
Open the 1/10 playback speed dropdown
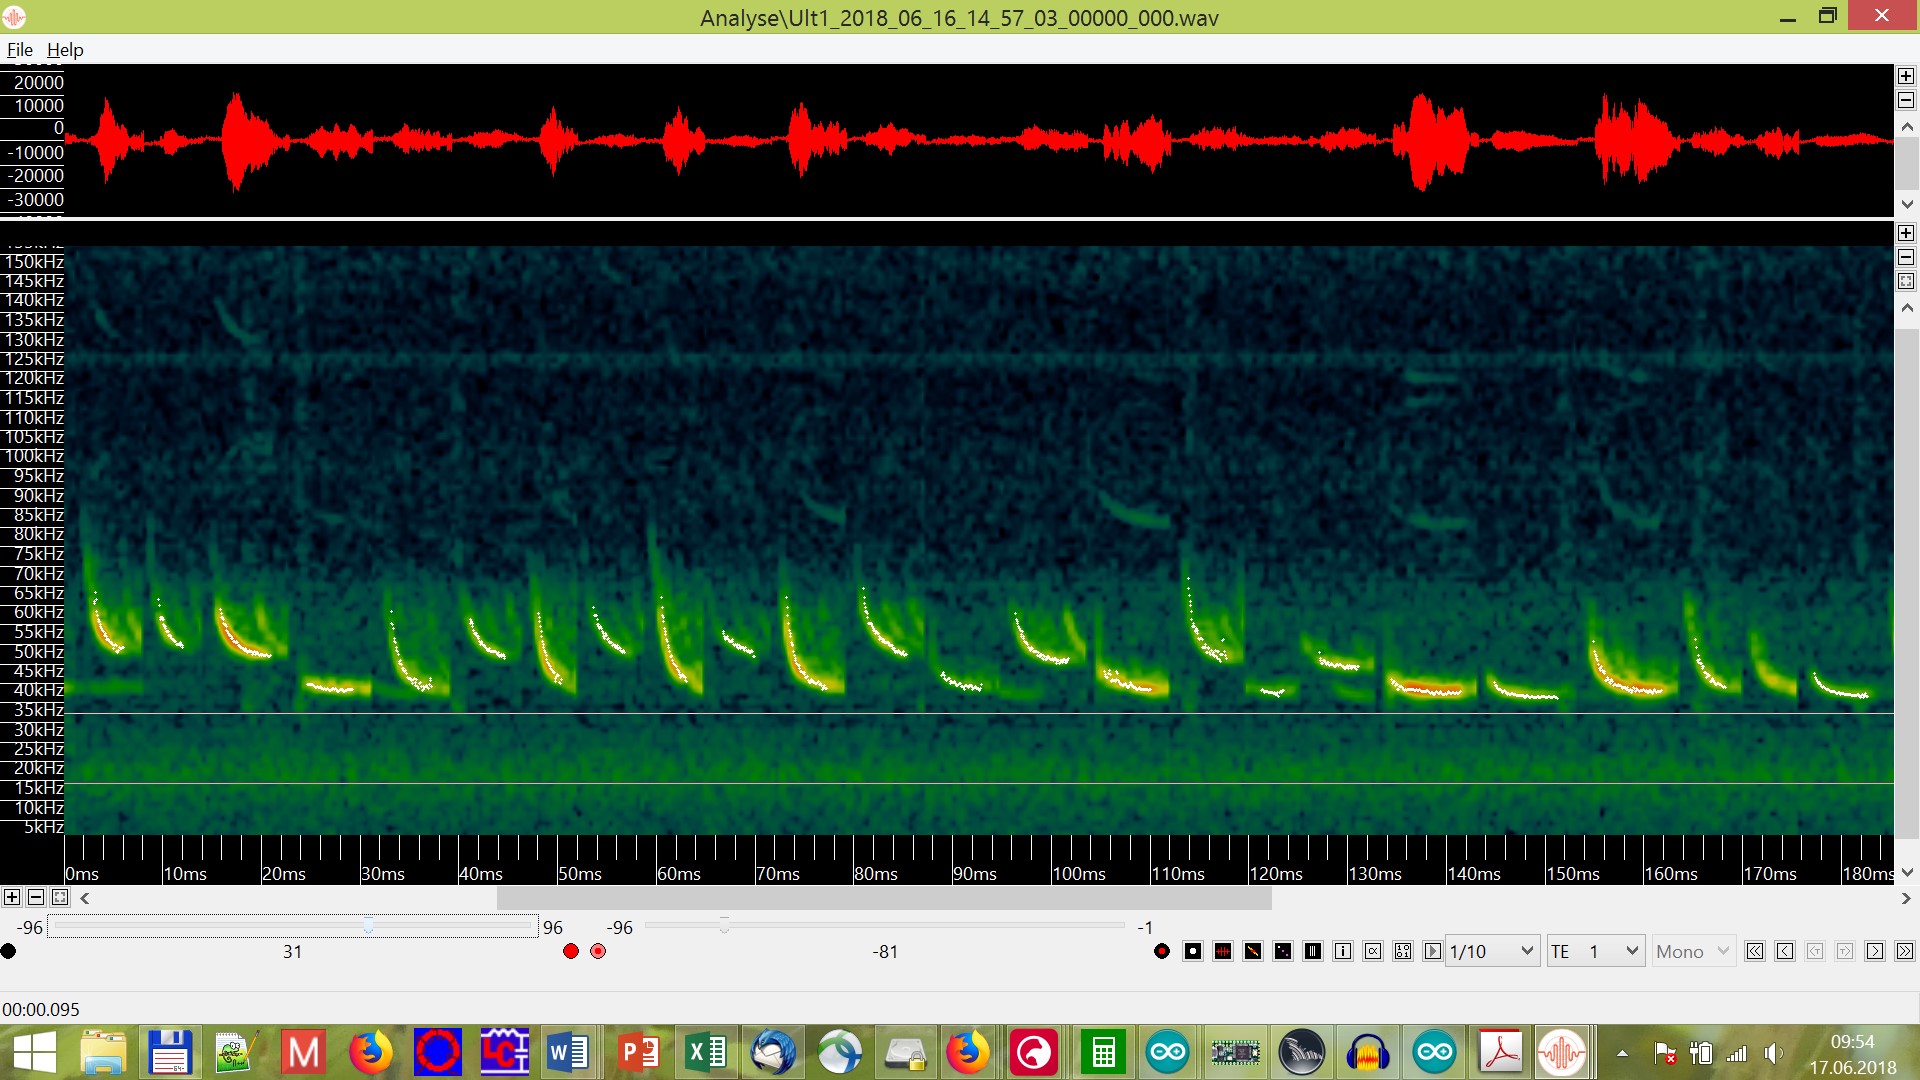pyautogui.click(x=1490, y=951)
